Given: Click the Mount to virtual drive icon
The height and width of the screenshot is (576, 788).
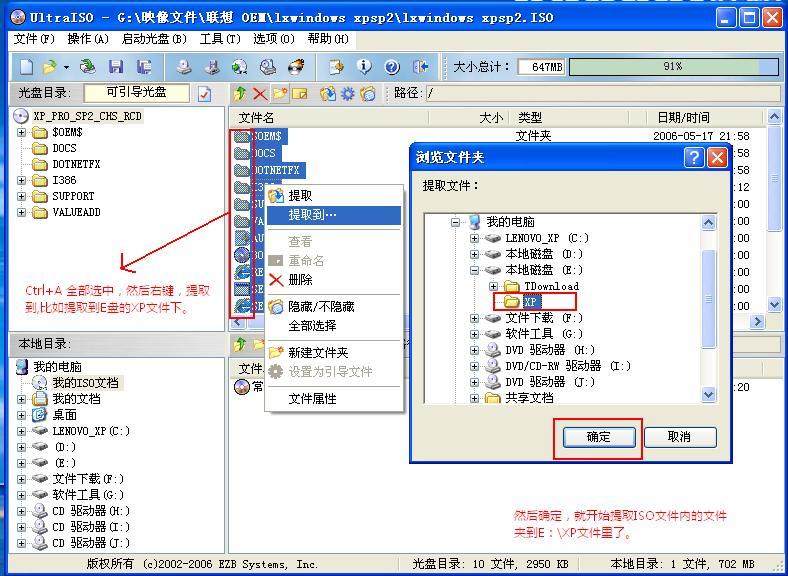Looking at the screenshot, I should pos(268,66).
